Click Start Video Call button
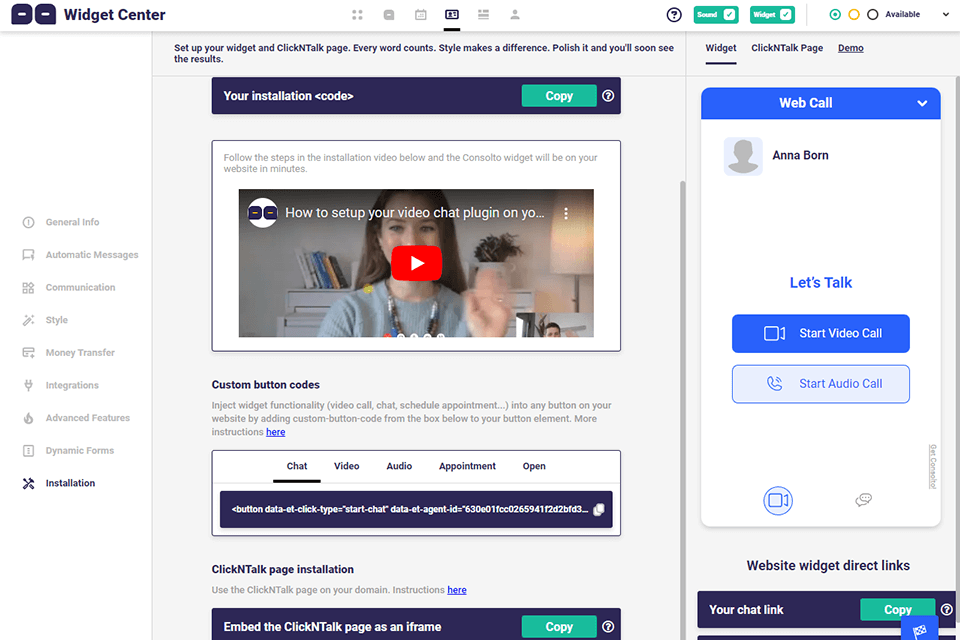960x640 pixels. 820,334
